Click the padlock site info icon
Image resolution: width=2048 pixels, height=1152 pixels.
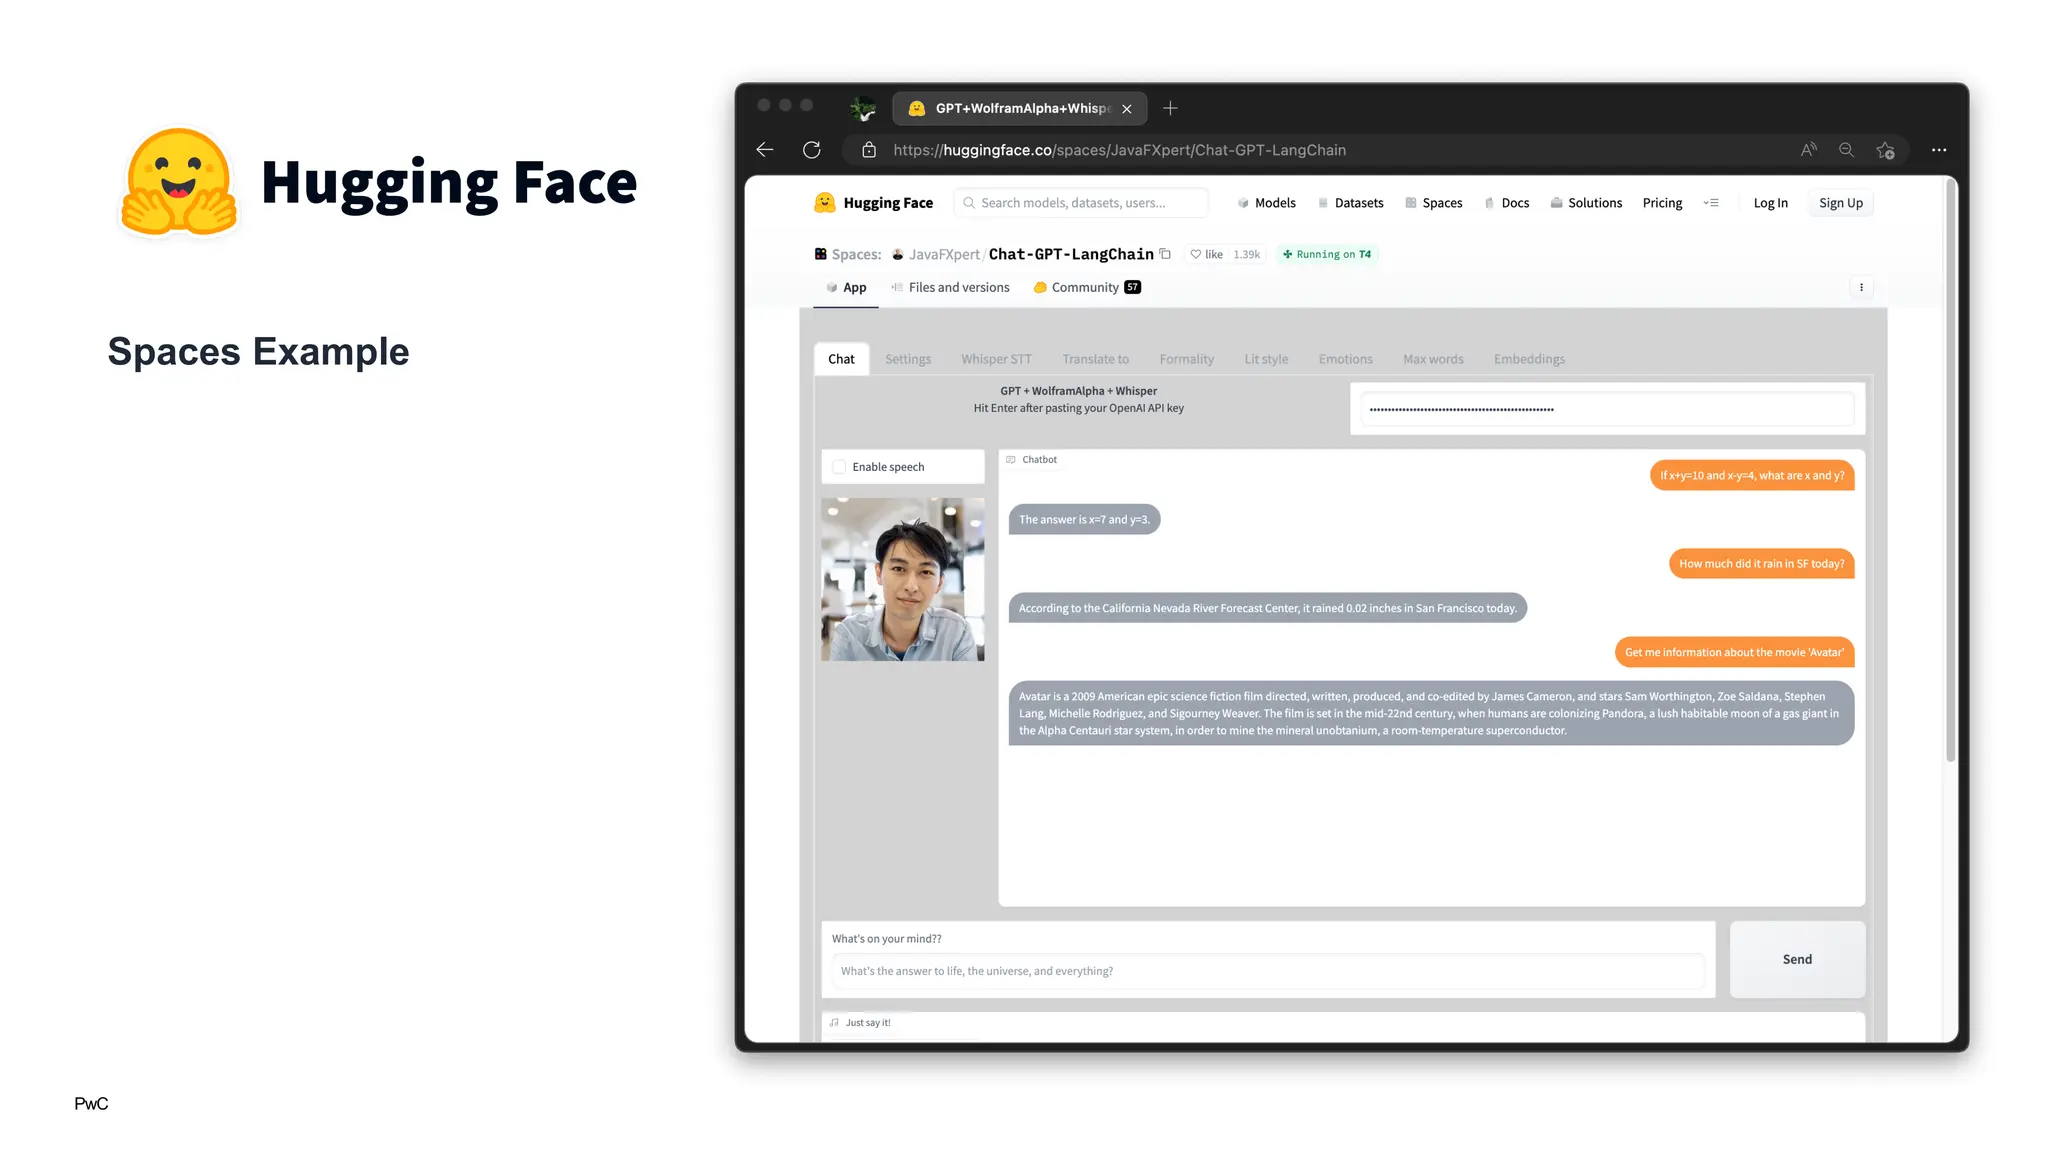pos(869,150)
